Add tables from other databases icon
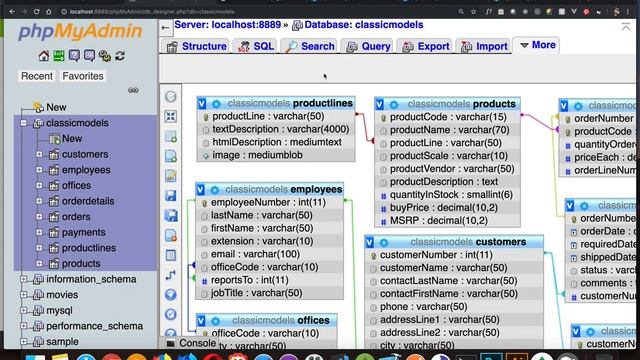640x360 pixels. click(171, 136)
